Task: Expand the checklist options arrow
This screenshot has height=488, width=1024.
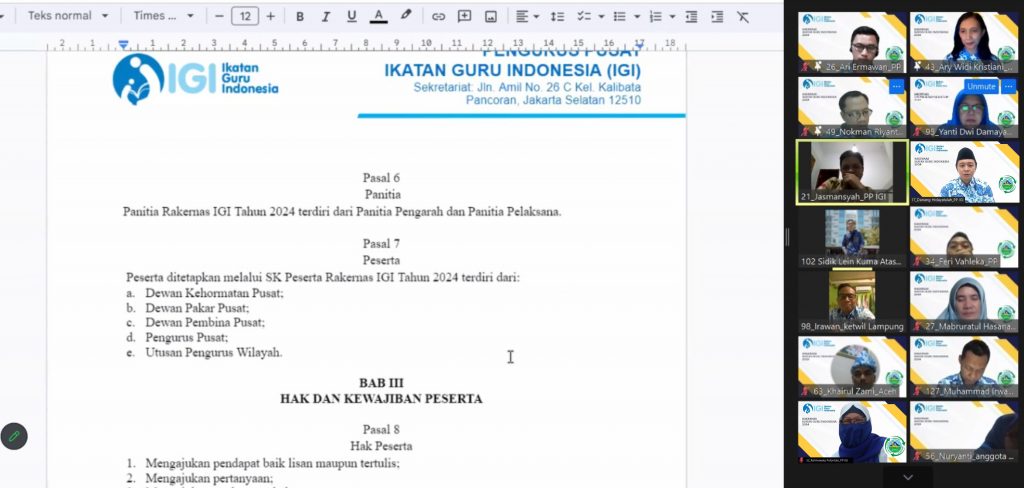Action: pyautogui.click(x=601, y=17)
